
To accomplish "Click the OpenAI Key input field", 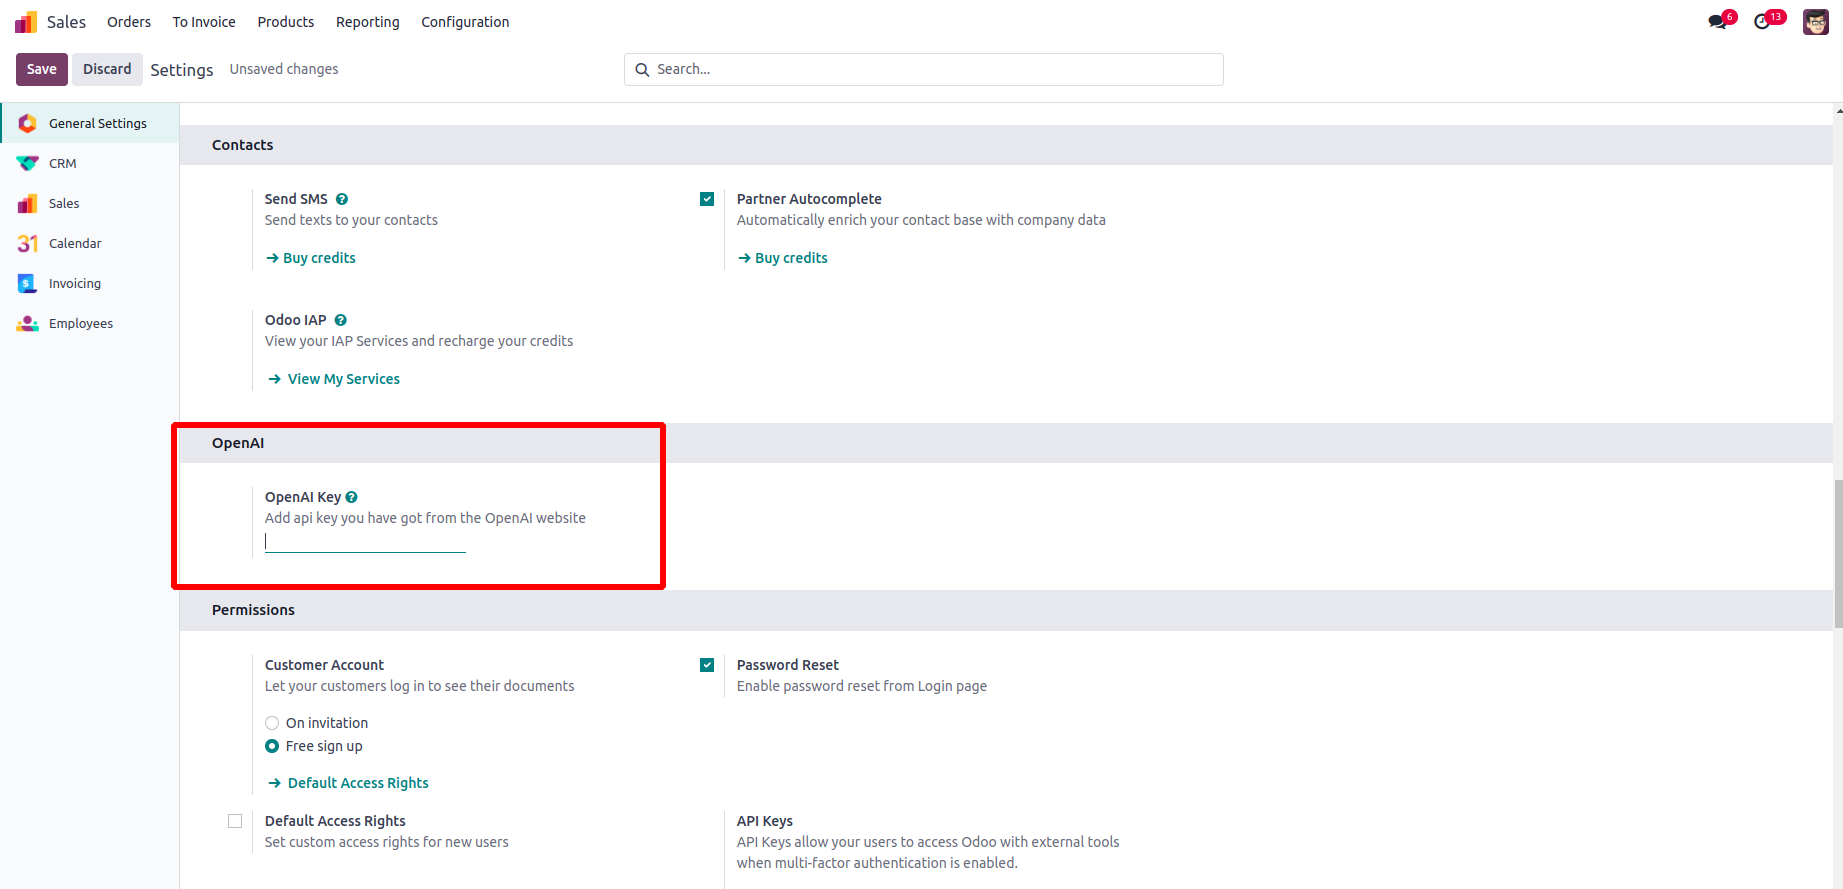I will click(x=365, y=541).
